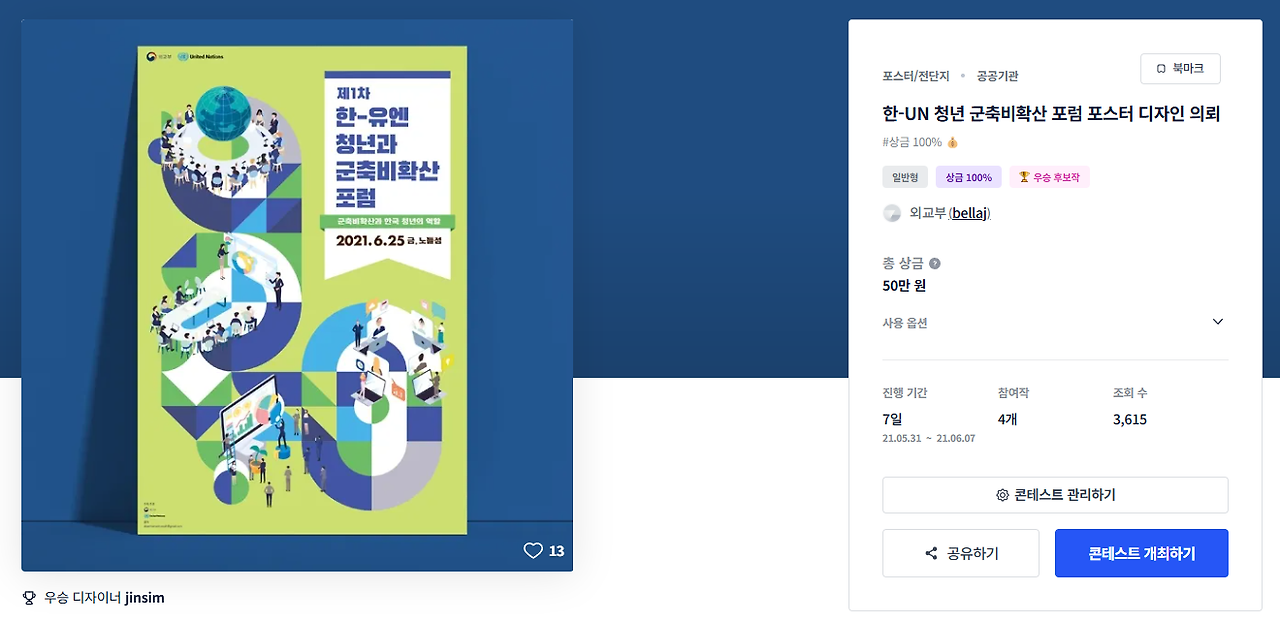This screenshot has height=621, width=1280.
Task: Click the 외교부 profile avatar
Action: click(892, 213)
